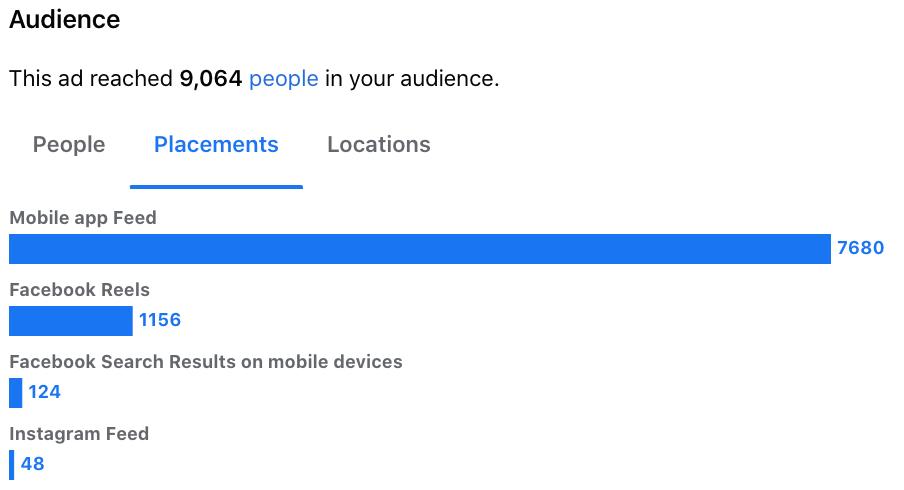904x490 pixels.
Task: Click the bold 9,064 reach number
Action: coord(211,79)
